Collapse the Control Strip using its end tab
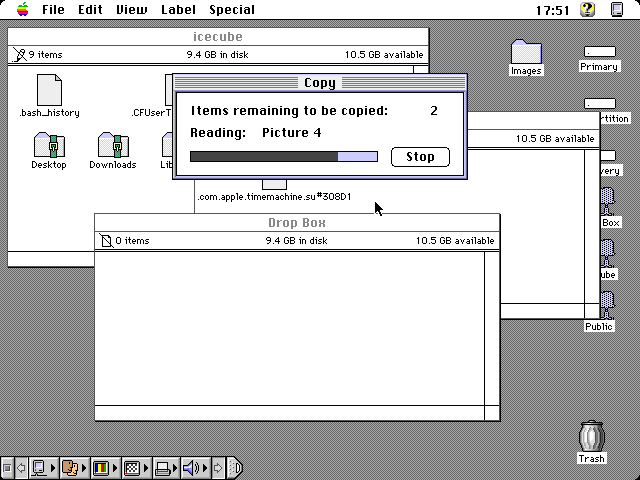640x480 pixels. [235, 468]
